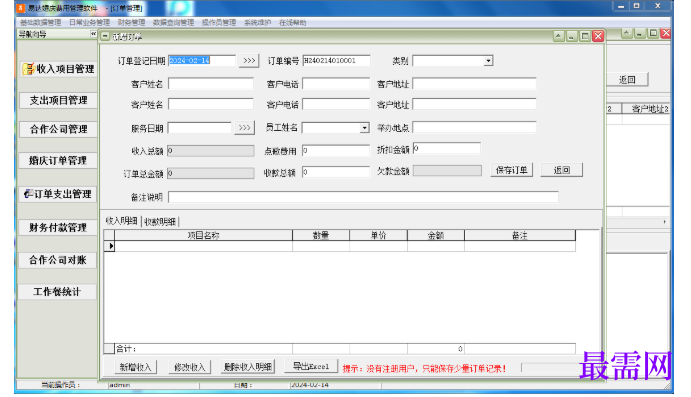
Task: Open the 基础数据管理 menu
Action: (x=41, y=22)
